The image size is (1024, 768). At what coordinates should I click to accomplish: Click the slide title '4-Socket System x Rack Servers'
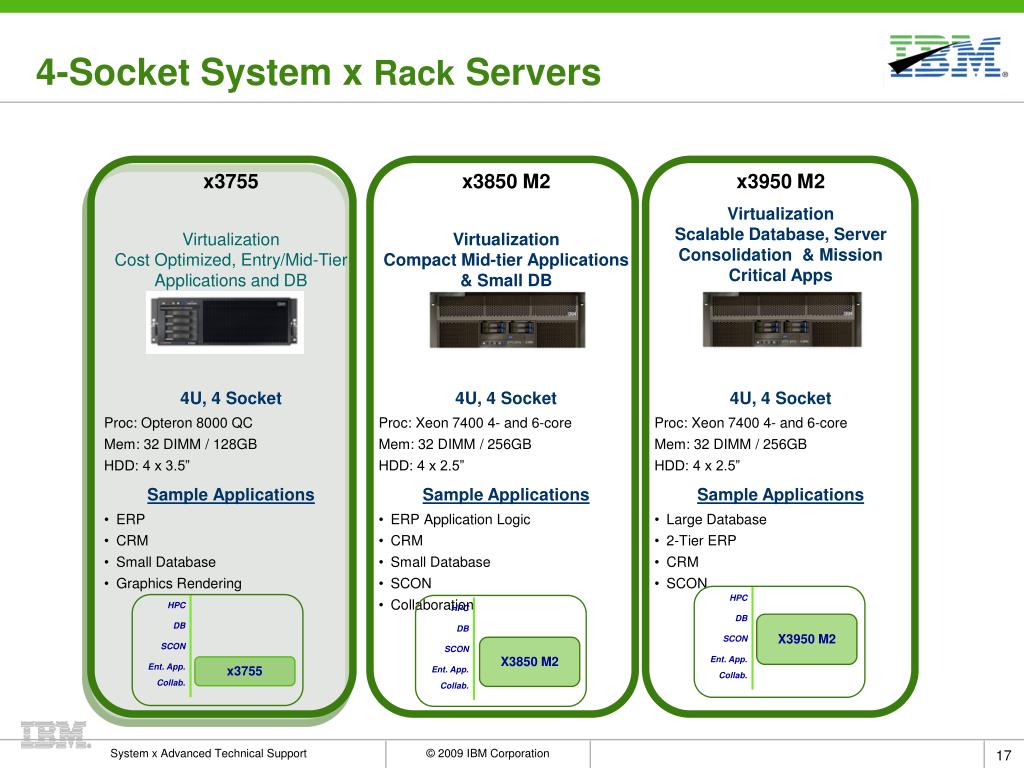[x=318, y=72]
